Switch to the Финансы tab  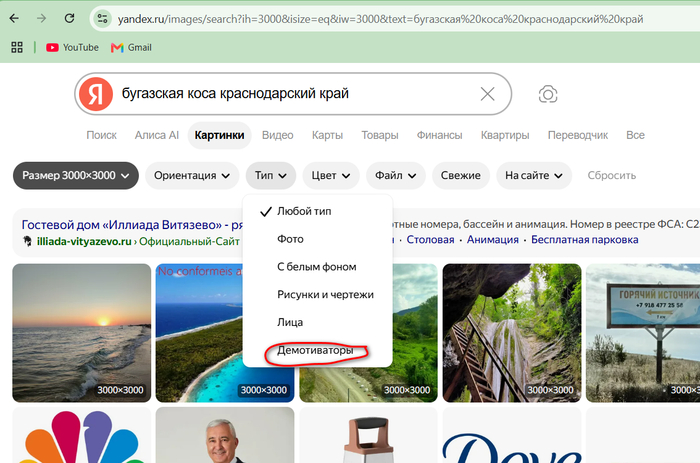coord(439,135)
